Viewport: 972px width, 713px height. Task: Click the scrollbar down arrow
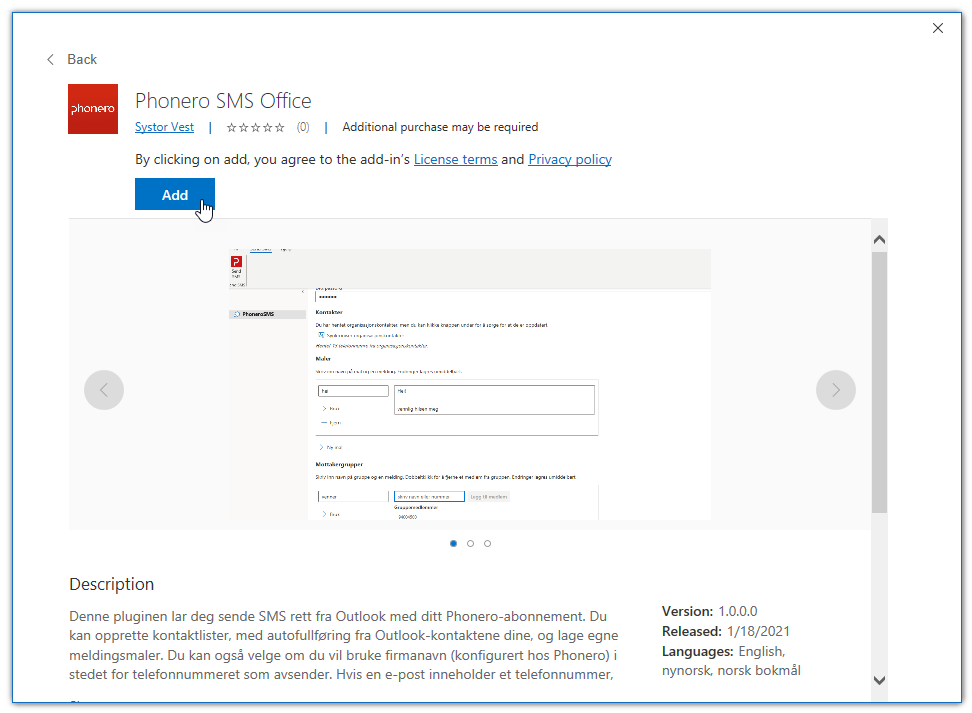click(879, 680)
